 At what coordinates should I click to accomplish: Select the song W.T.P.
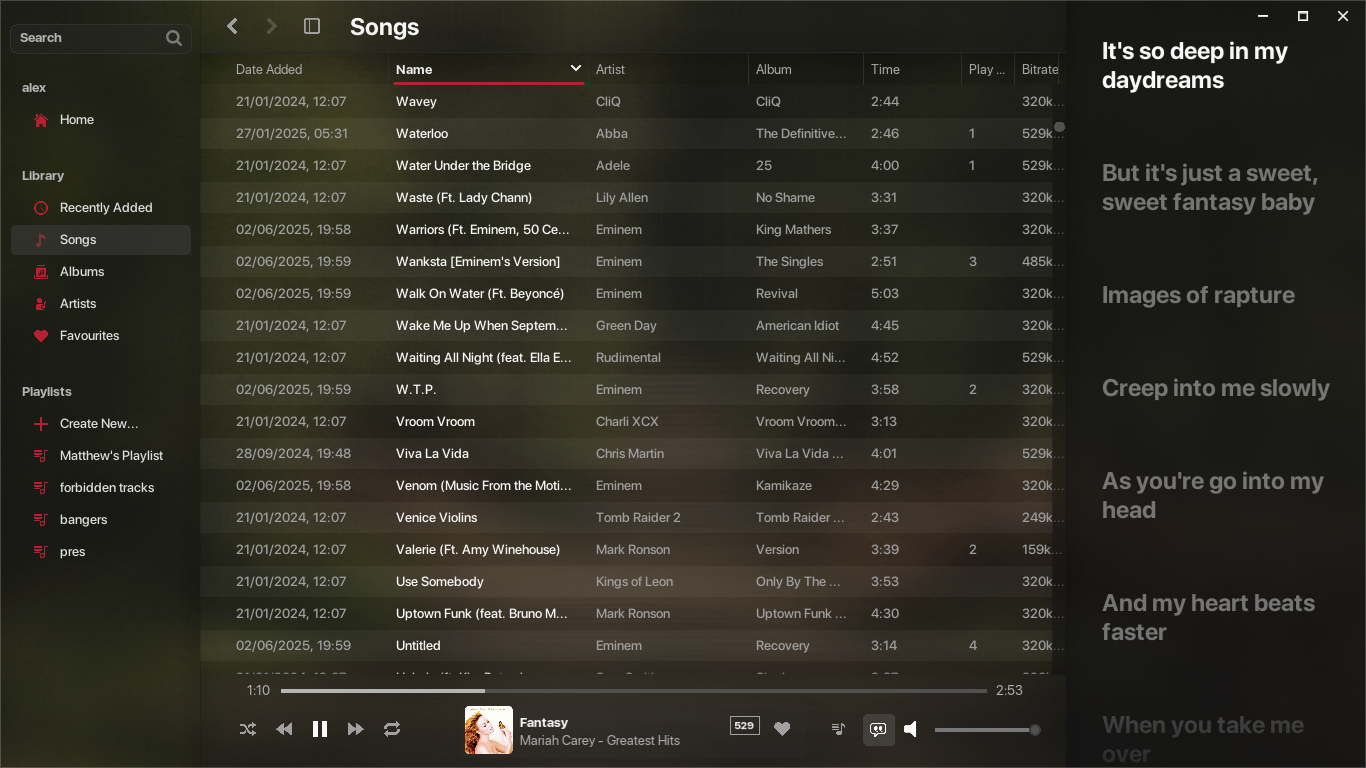coord(416,390)
